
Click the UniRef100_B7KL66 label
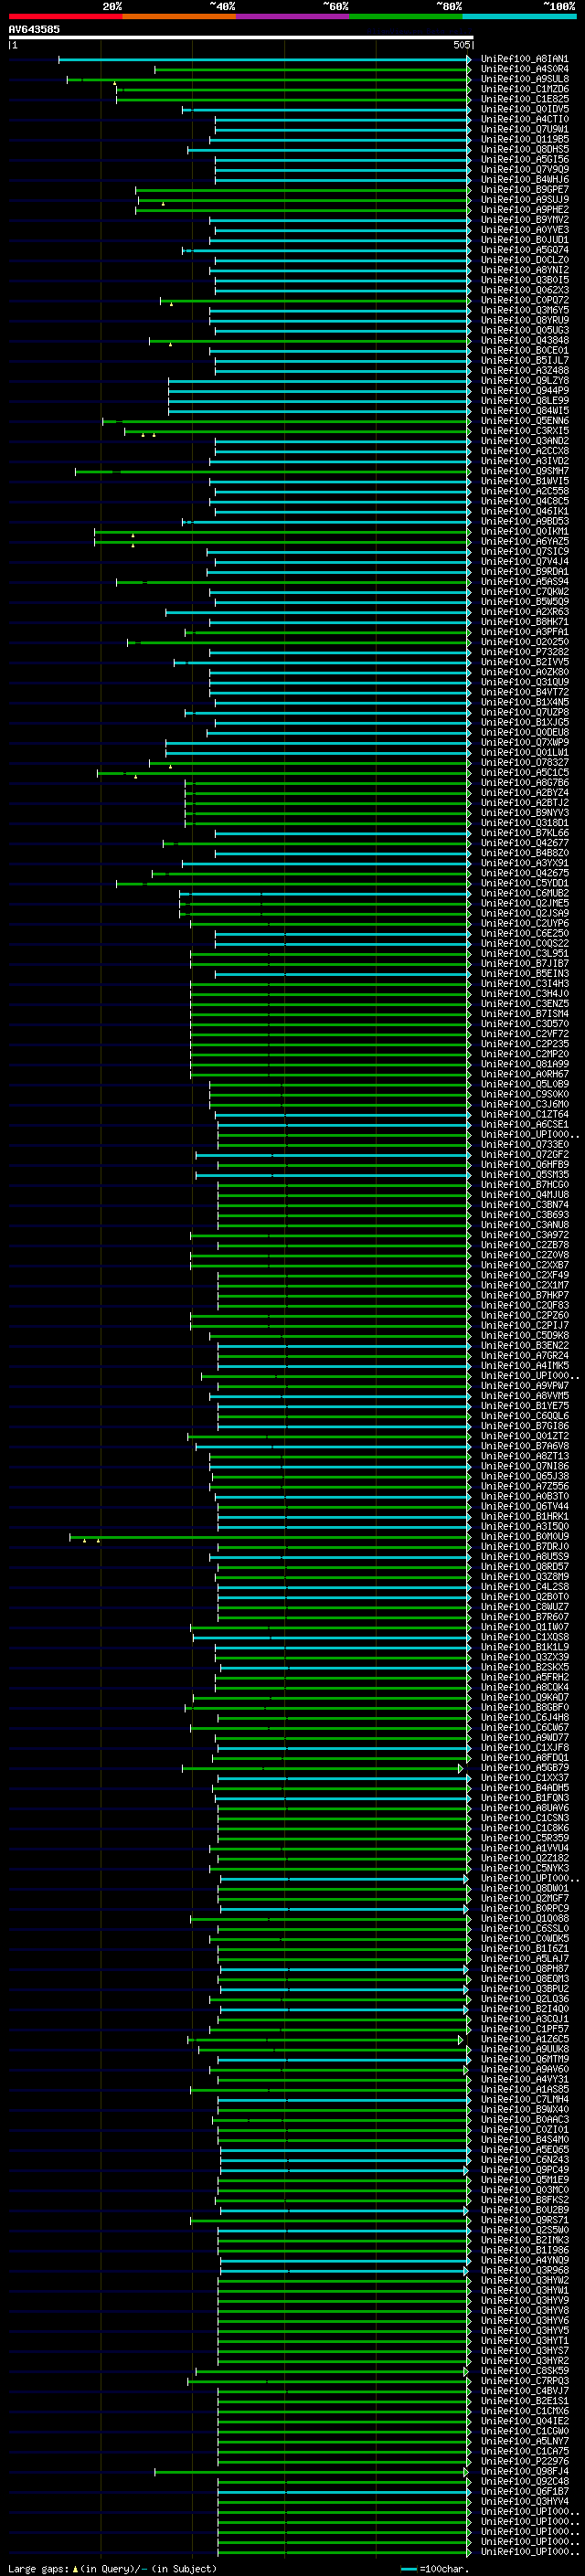coord(525,833)
